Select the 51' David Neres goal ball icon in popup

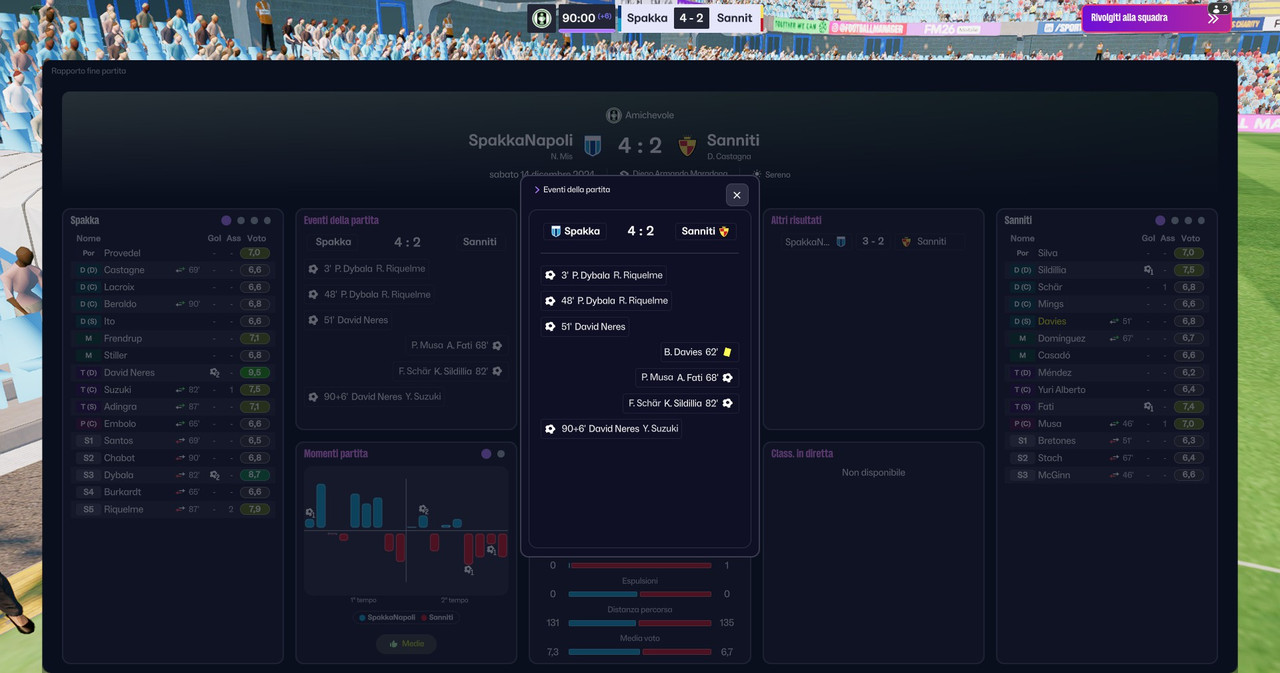click(550, 327)
